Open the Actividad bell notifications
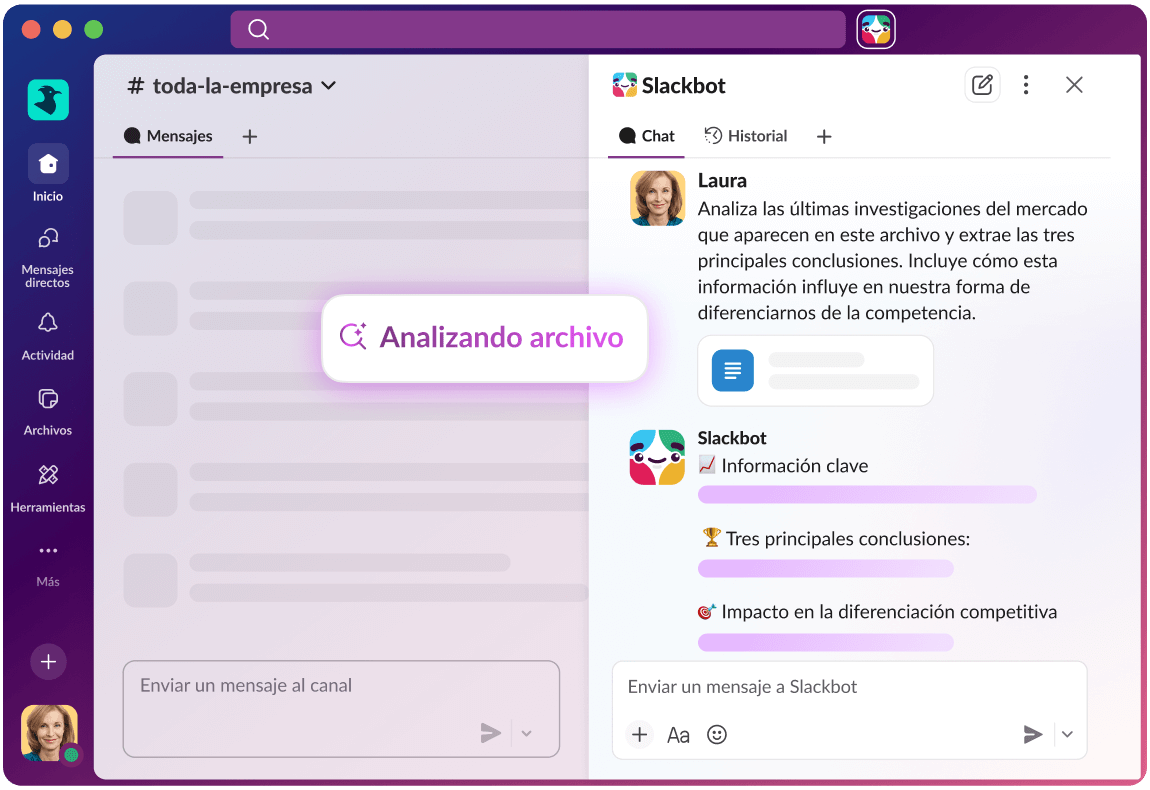 [48, 336]
